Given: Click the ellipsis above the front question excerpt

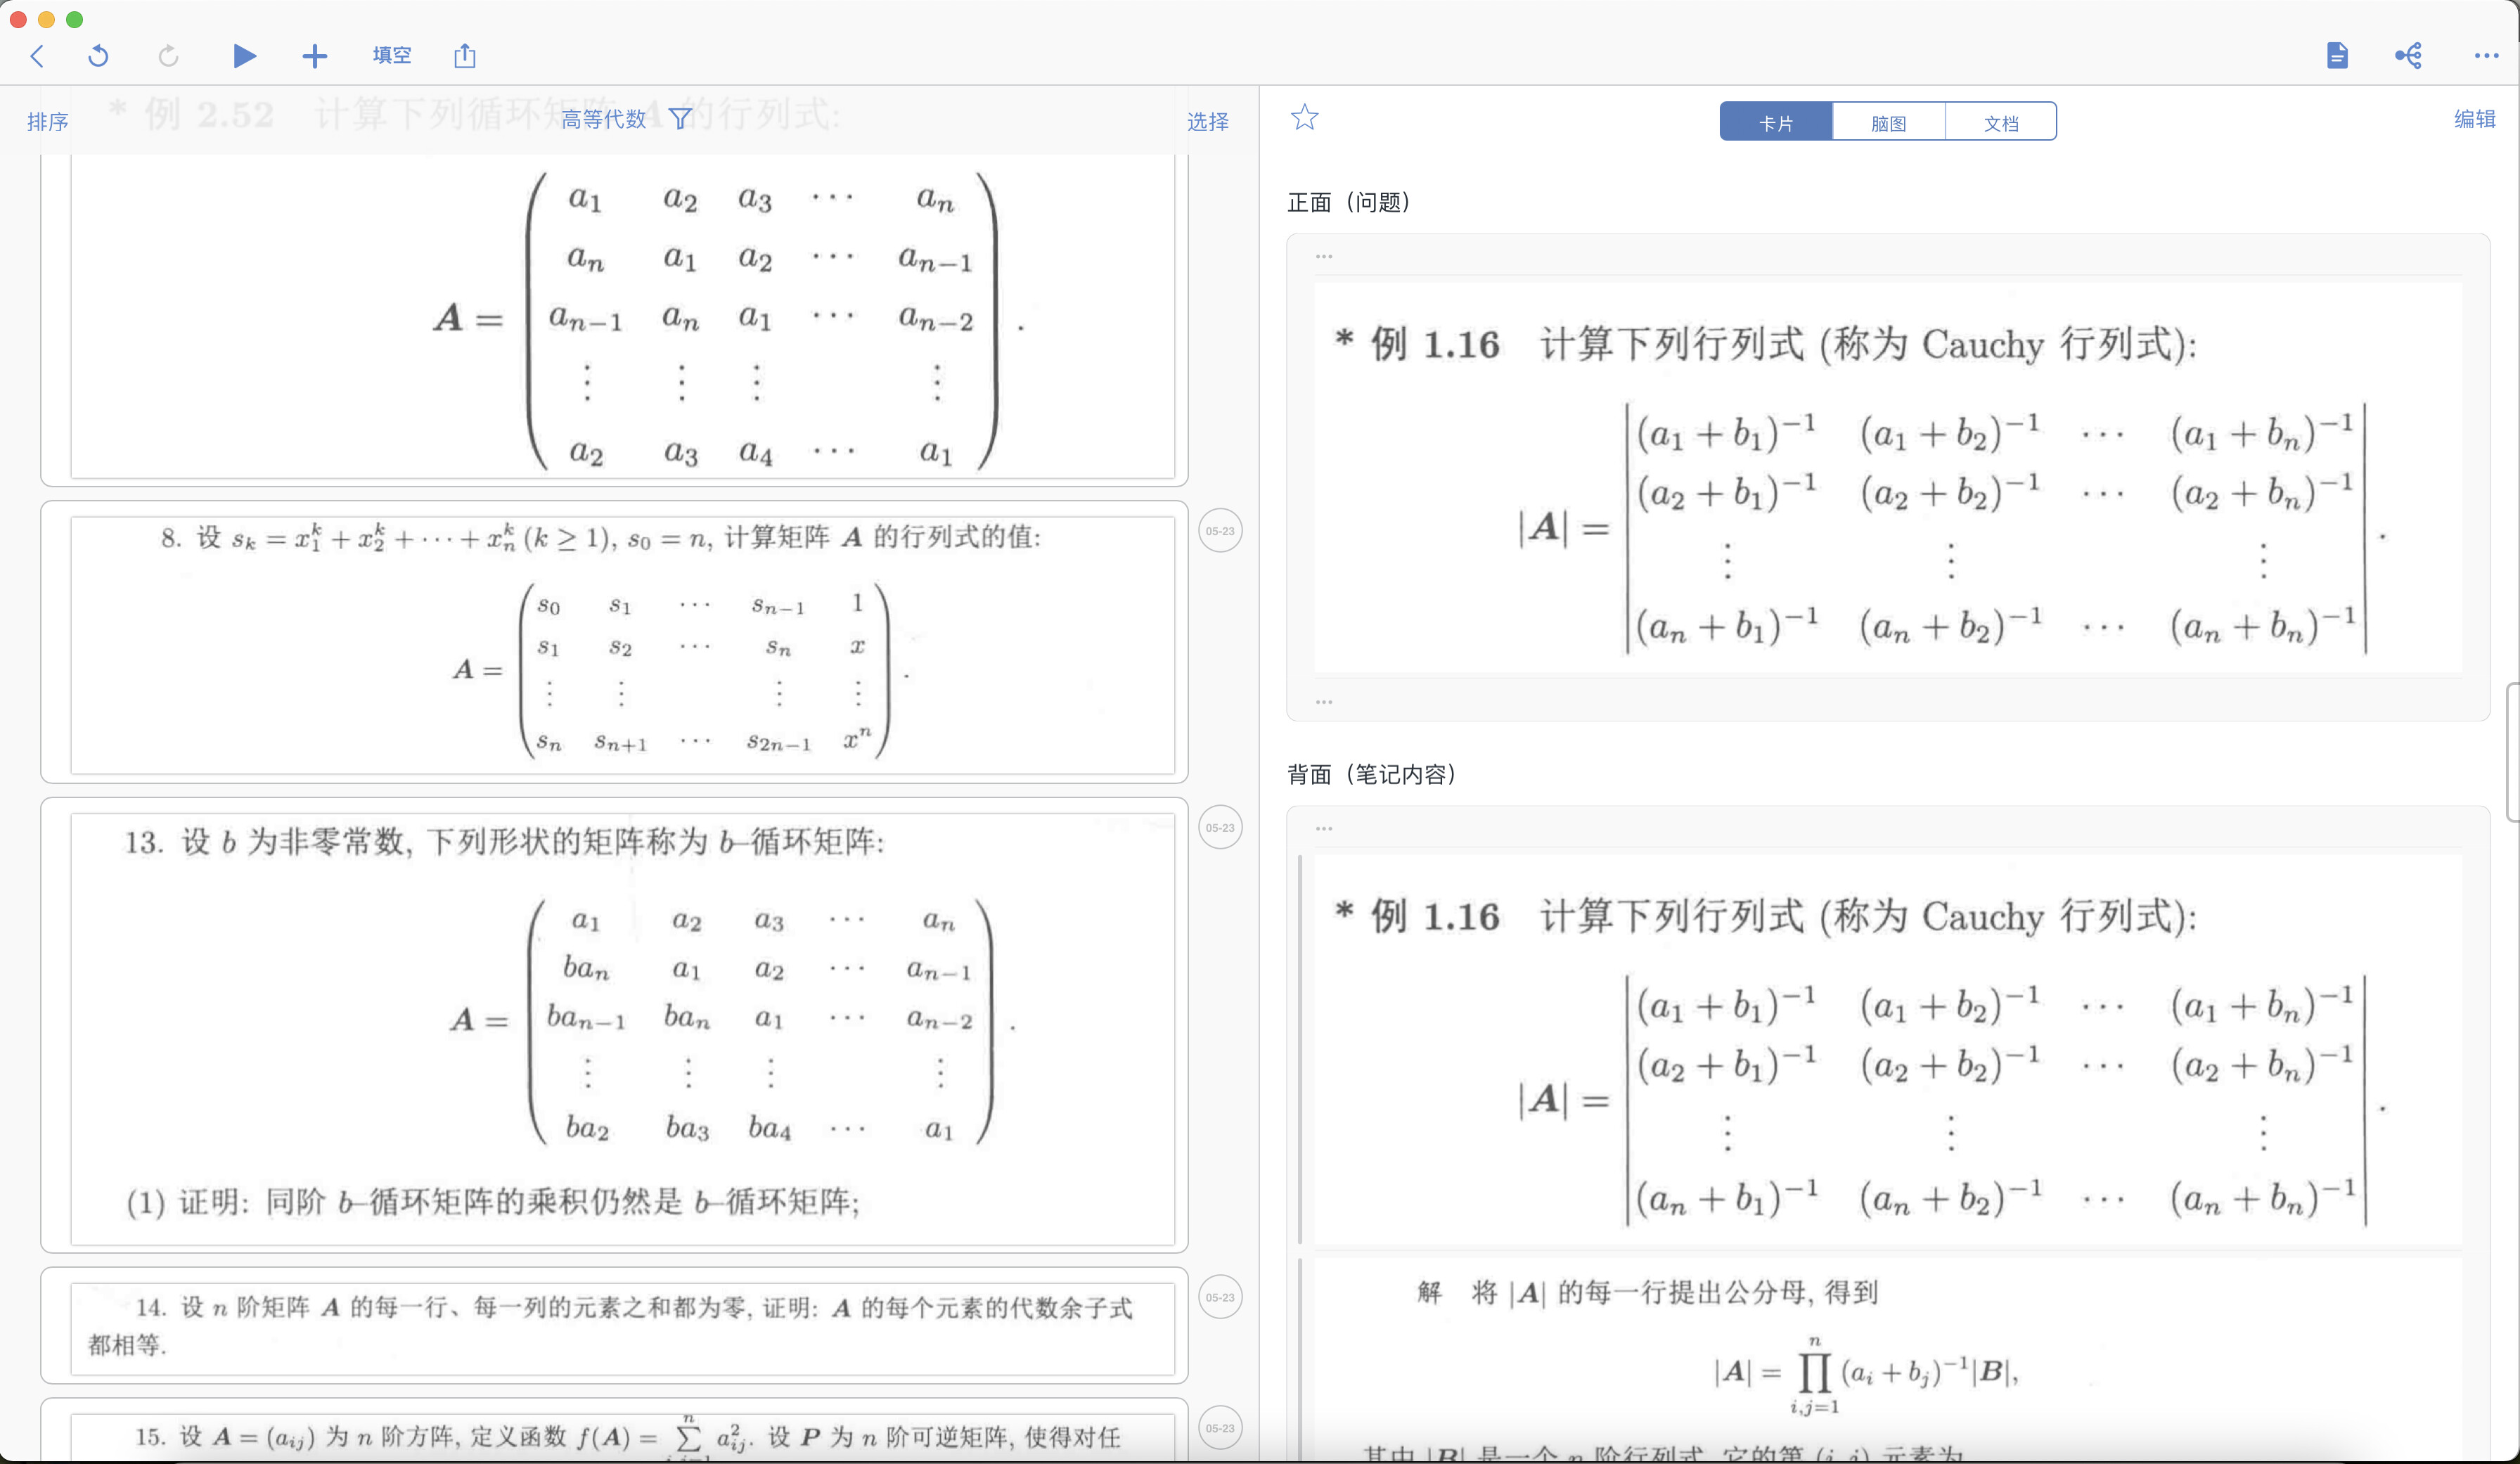Looking at the screenshot, I should (1324, 257).
